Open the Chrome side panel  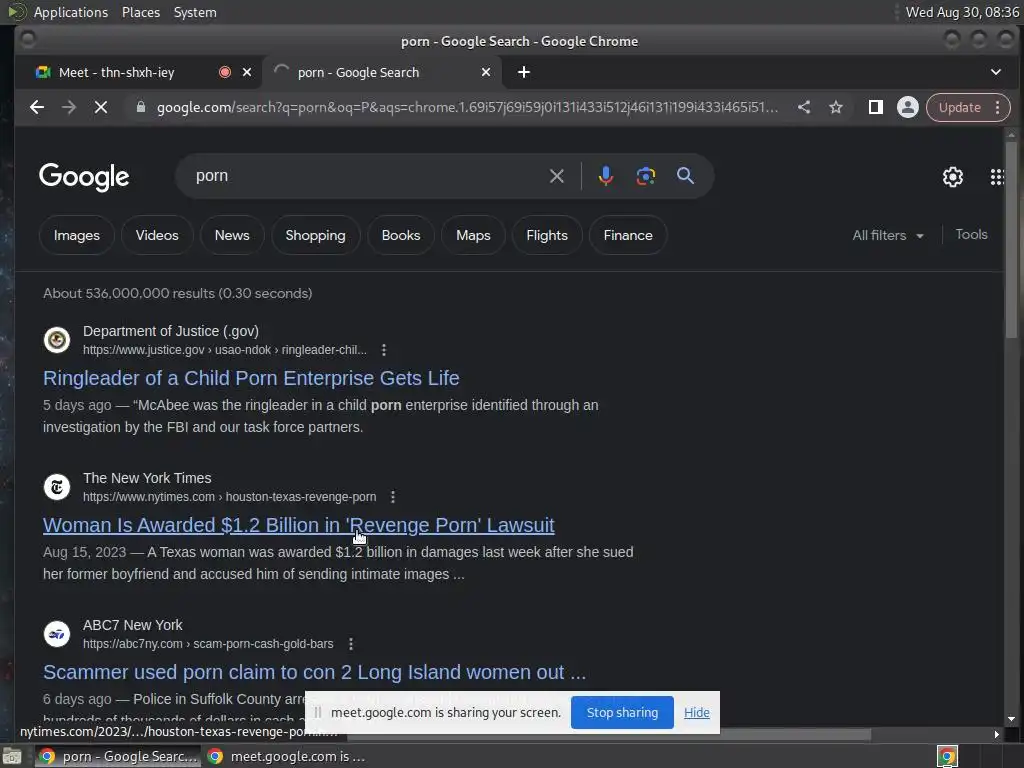(876, 107)
